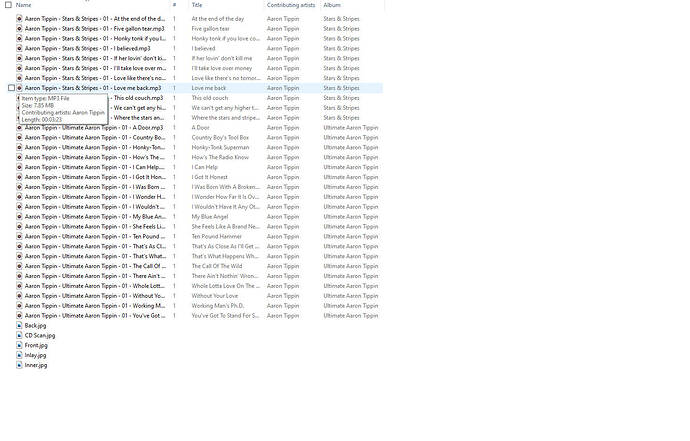Click the MP3 icon of I believed.mp3
This screenshot has width=690, height=441.
point(19,48)
